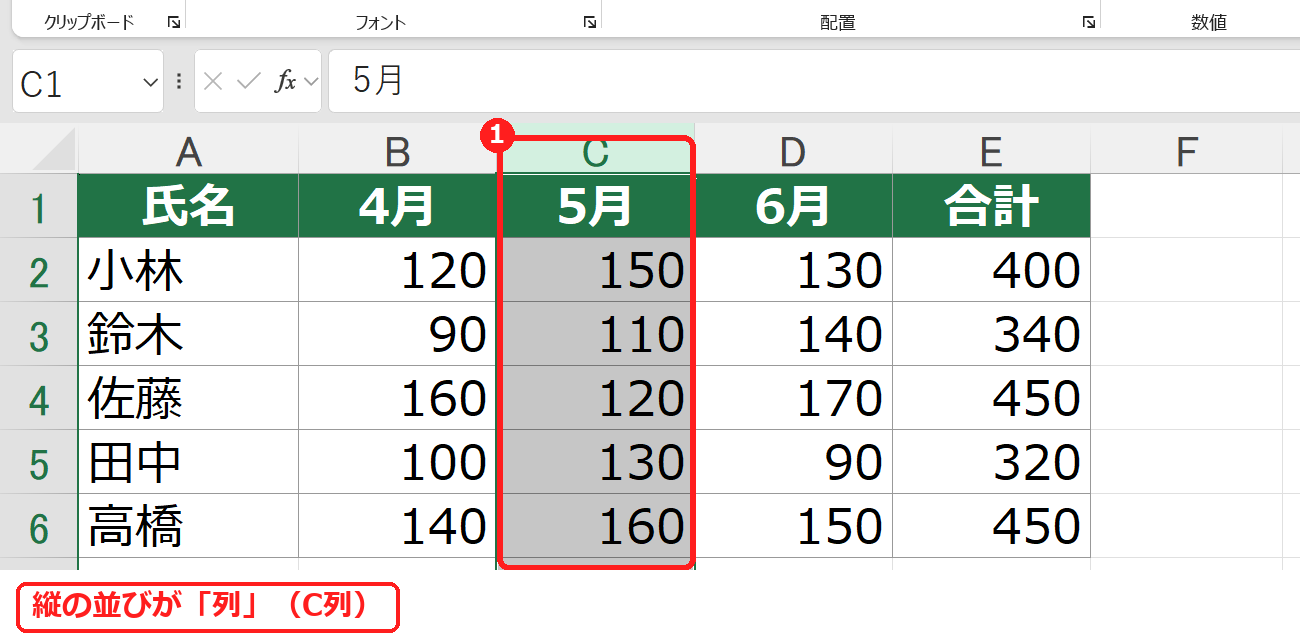Image resolution: width=1300 pixels, height=640 pixels.
Task: Click 佐藤's 6月 value 170
Action: click(x=793, y=398)
